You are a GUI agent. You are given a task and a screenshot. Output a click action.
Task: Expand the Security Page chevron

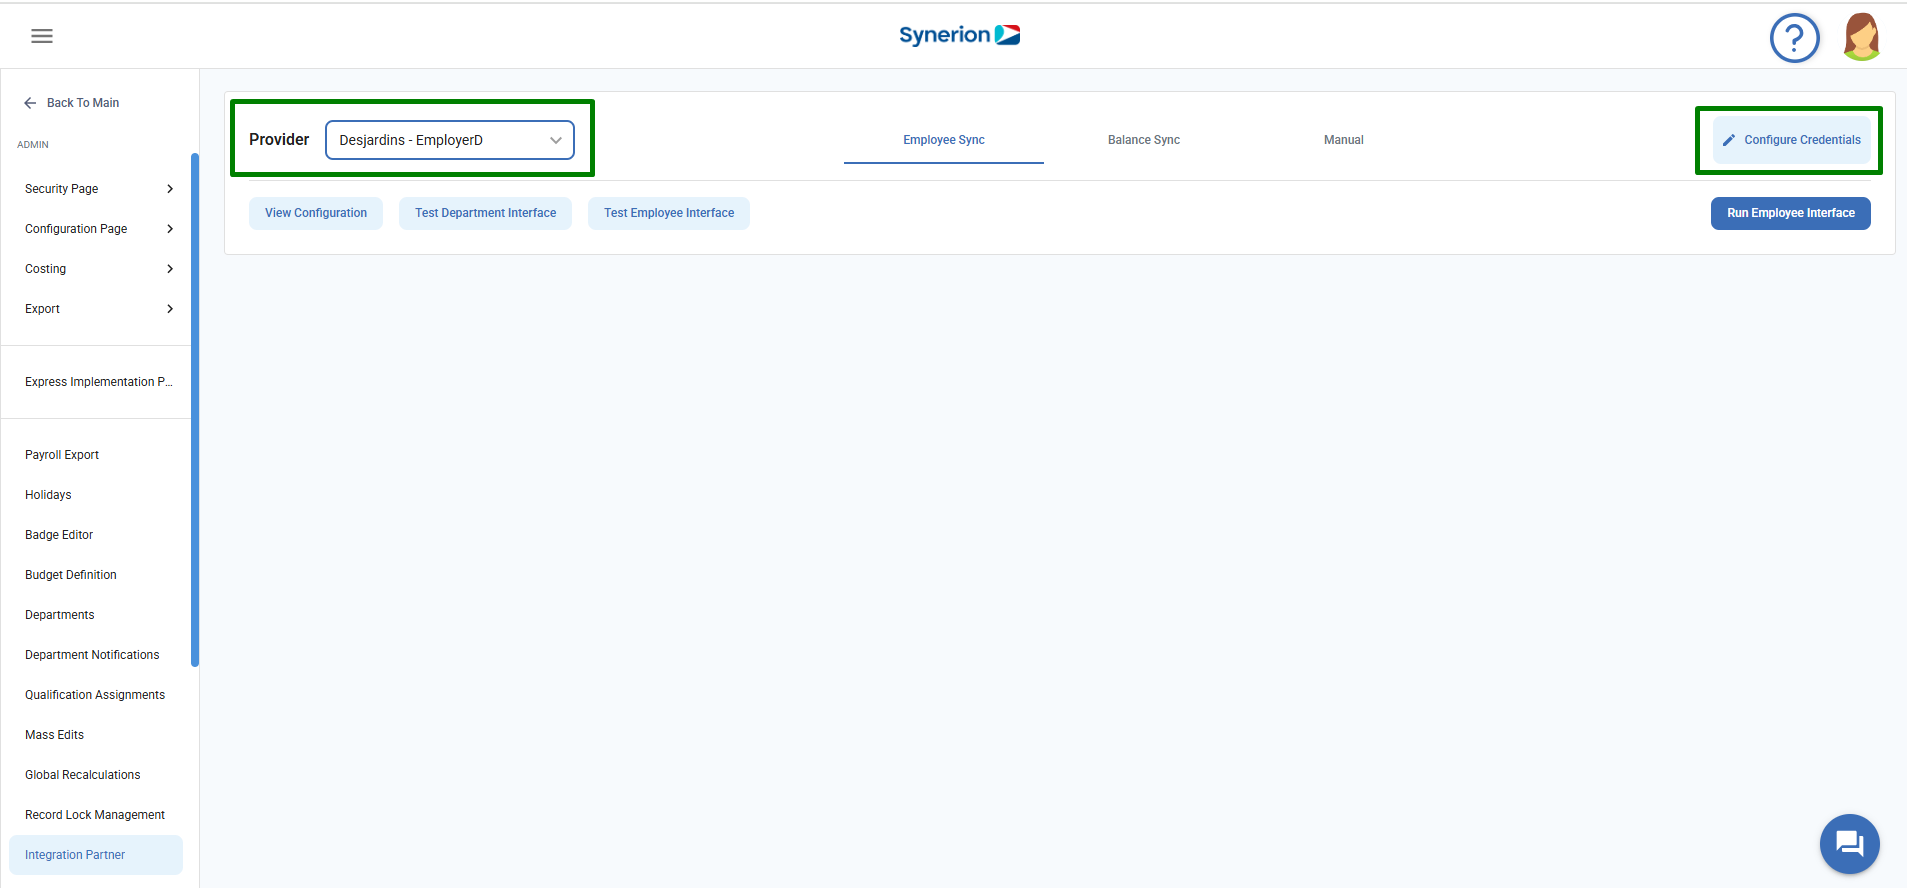click(x=170, y=189)
